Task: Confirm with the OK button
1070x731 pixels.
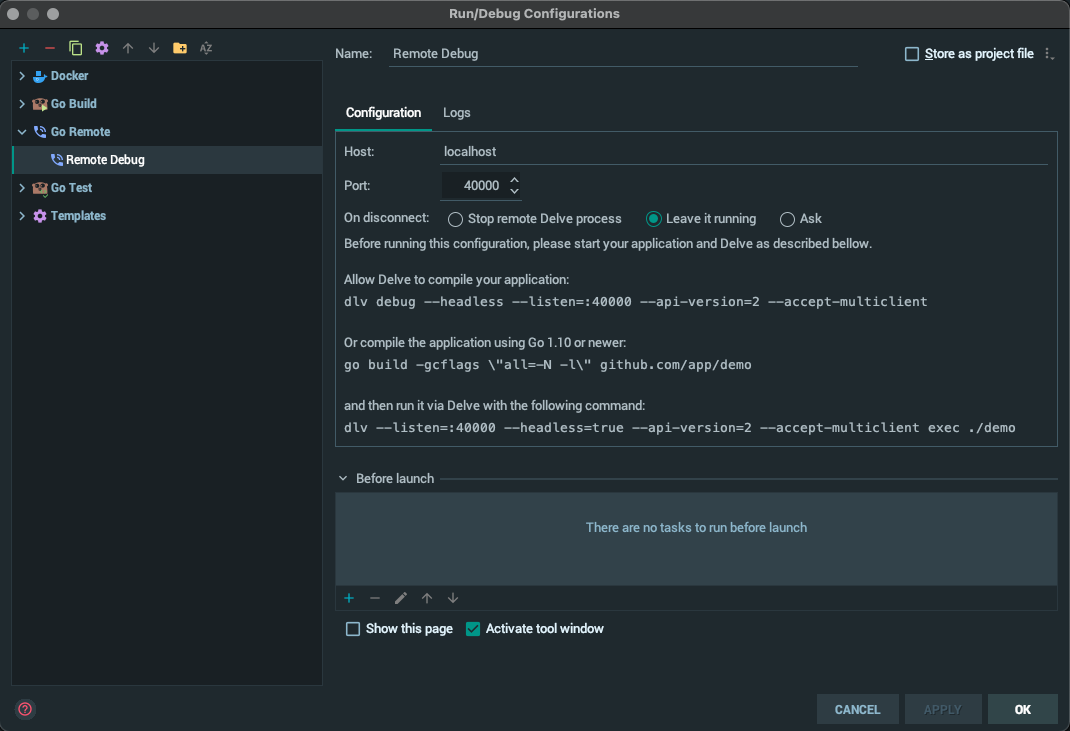Action: pyautogui.click(x=1022, y=710)
